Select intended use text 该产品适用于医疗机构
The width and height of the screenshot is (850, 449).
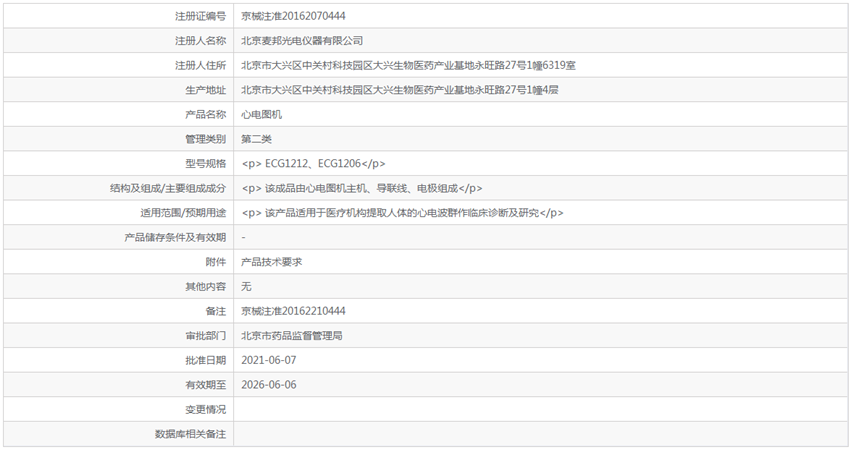316,213
